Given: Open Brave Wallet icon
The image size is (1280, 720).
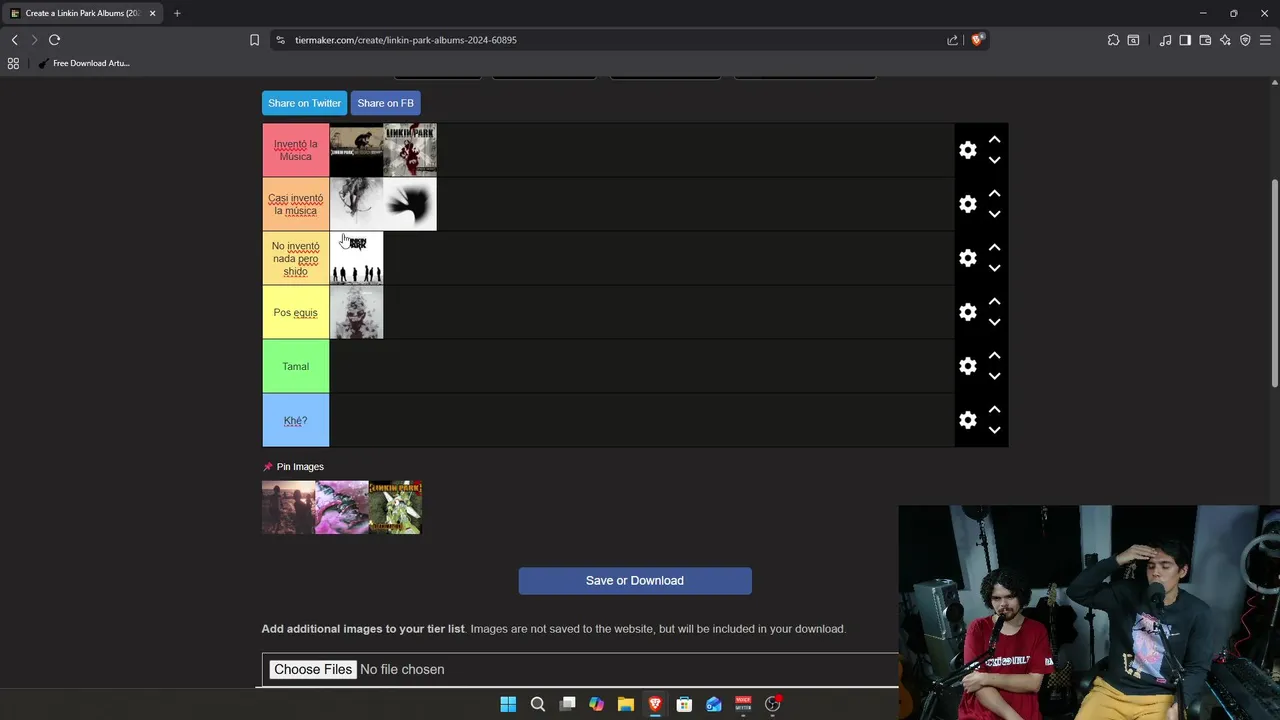Looking at the screenshot, I should [1205, 40].
